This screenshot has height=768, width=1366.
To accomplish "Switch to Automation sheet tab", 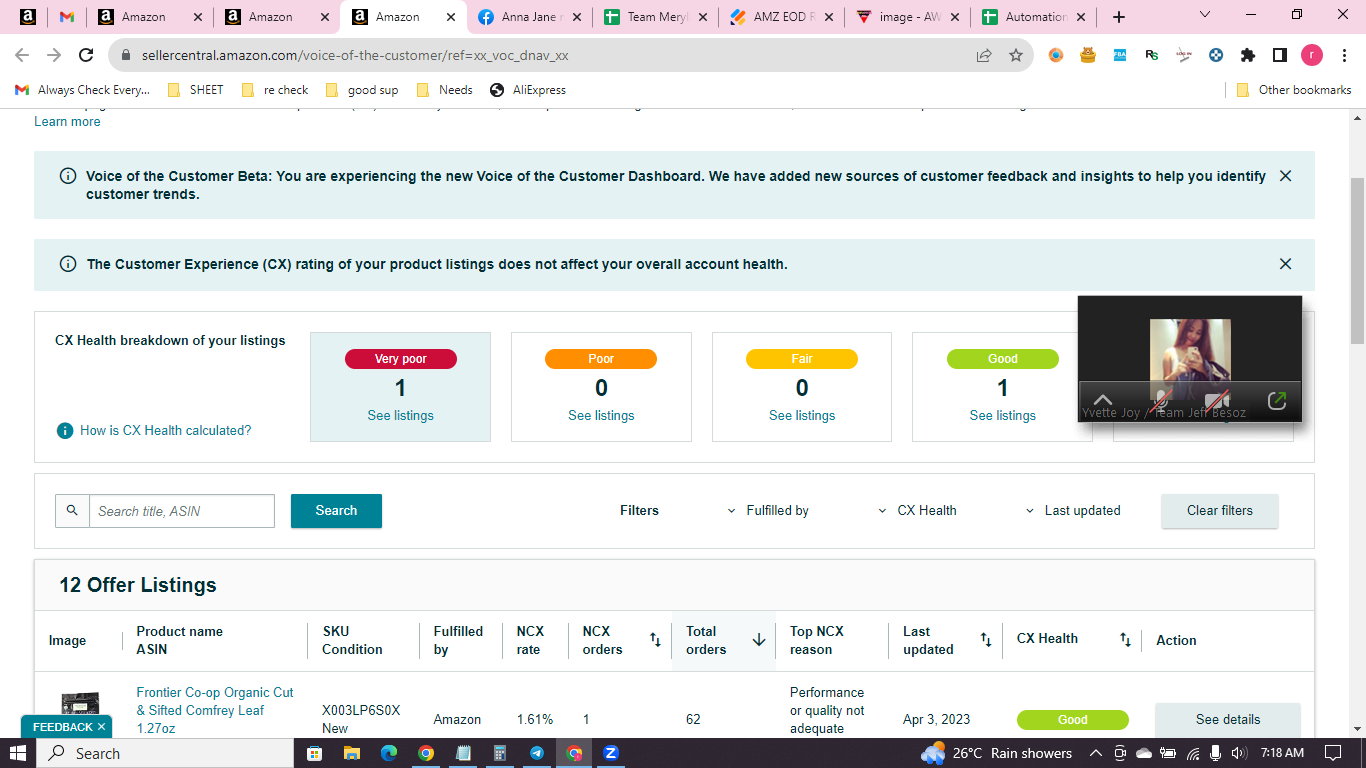I will click(x=1034, y=17).
